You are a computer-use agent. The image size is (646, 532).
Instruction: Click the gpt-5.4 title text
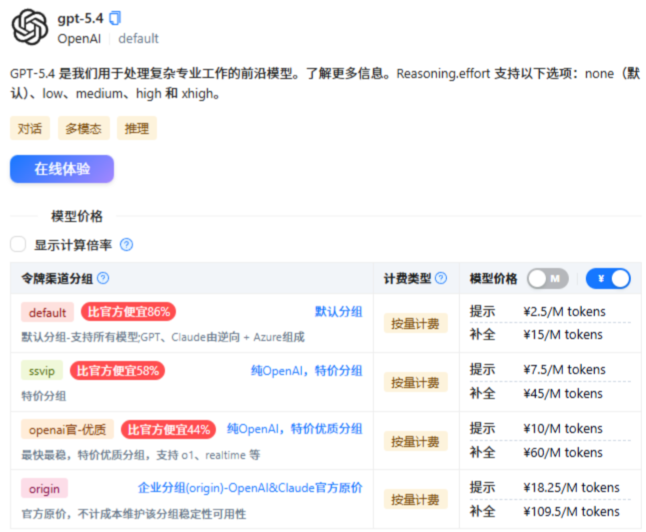(x=80, y=19)
